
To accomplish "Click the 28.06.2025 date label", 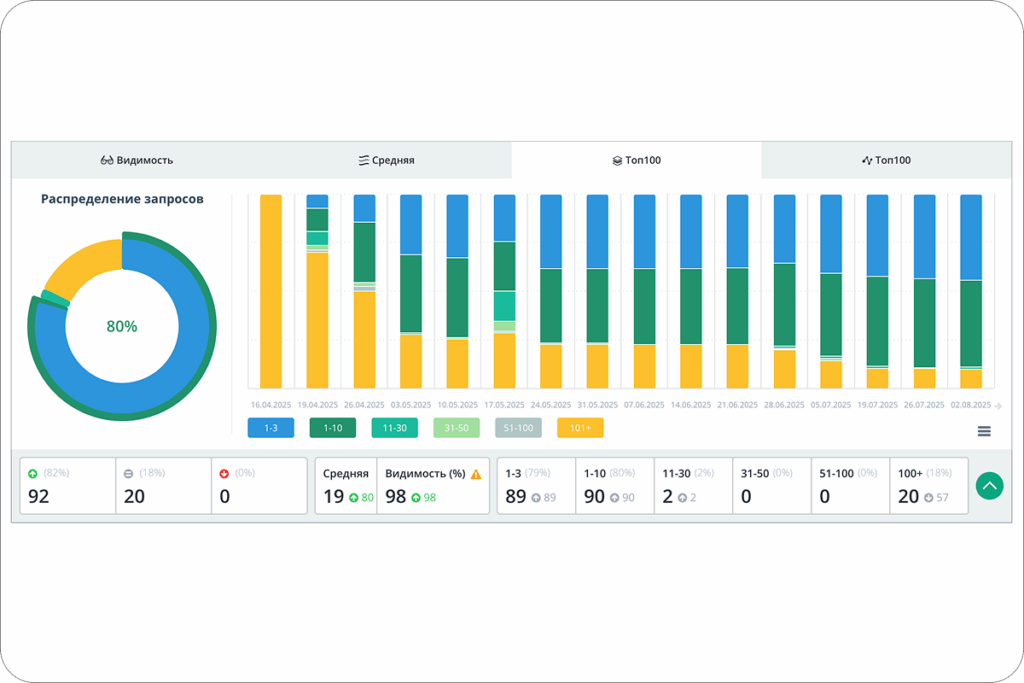I will pyautogui.click(x=784, y=405).
